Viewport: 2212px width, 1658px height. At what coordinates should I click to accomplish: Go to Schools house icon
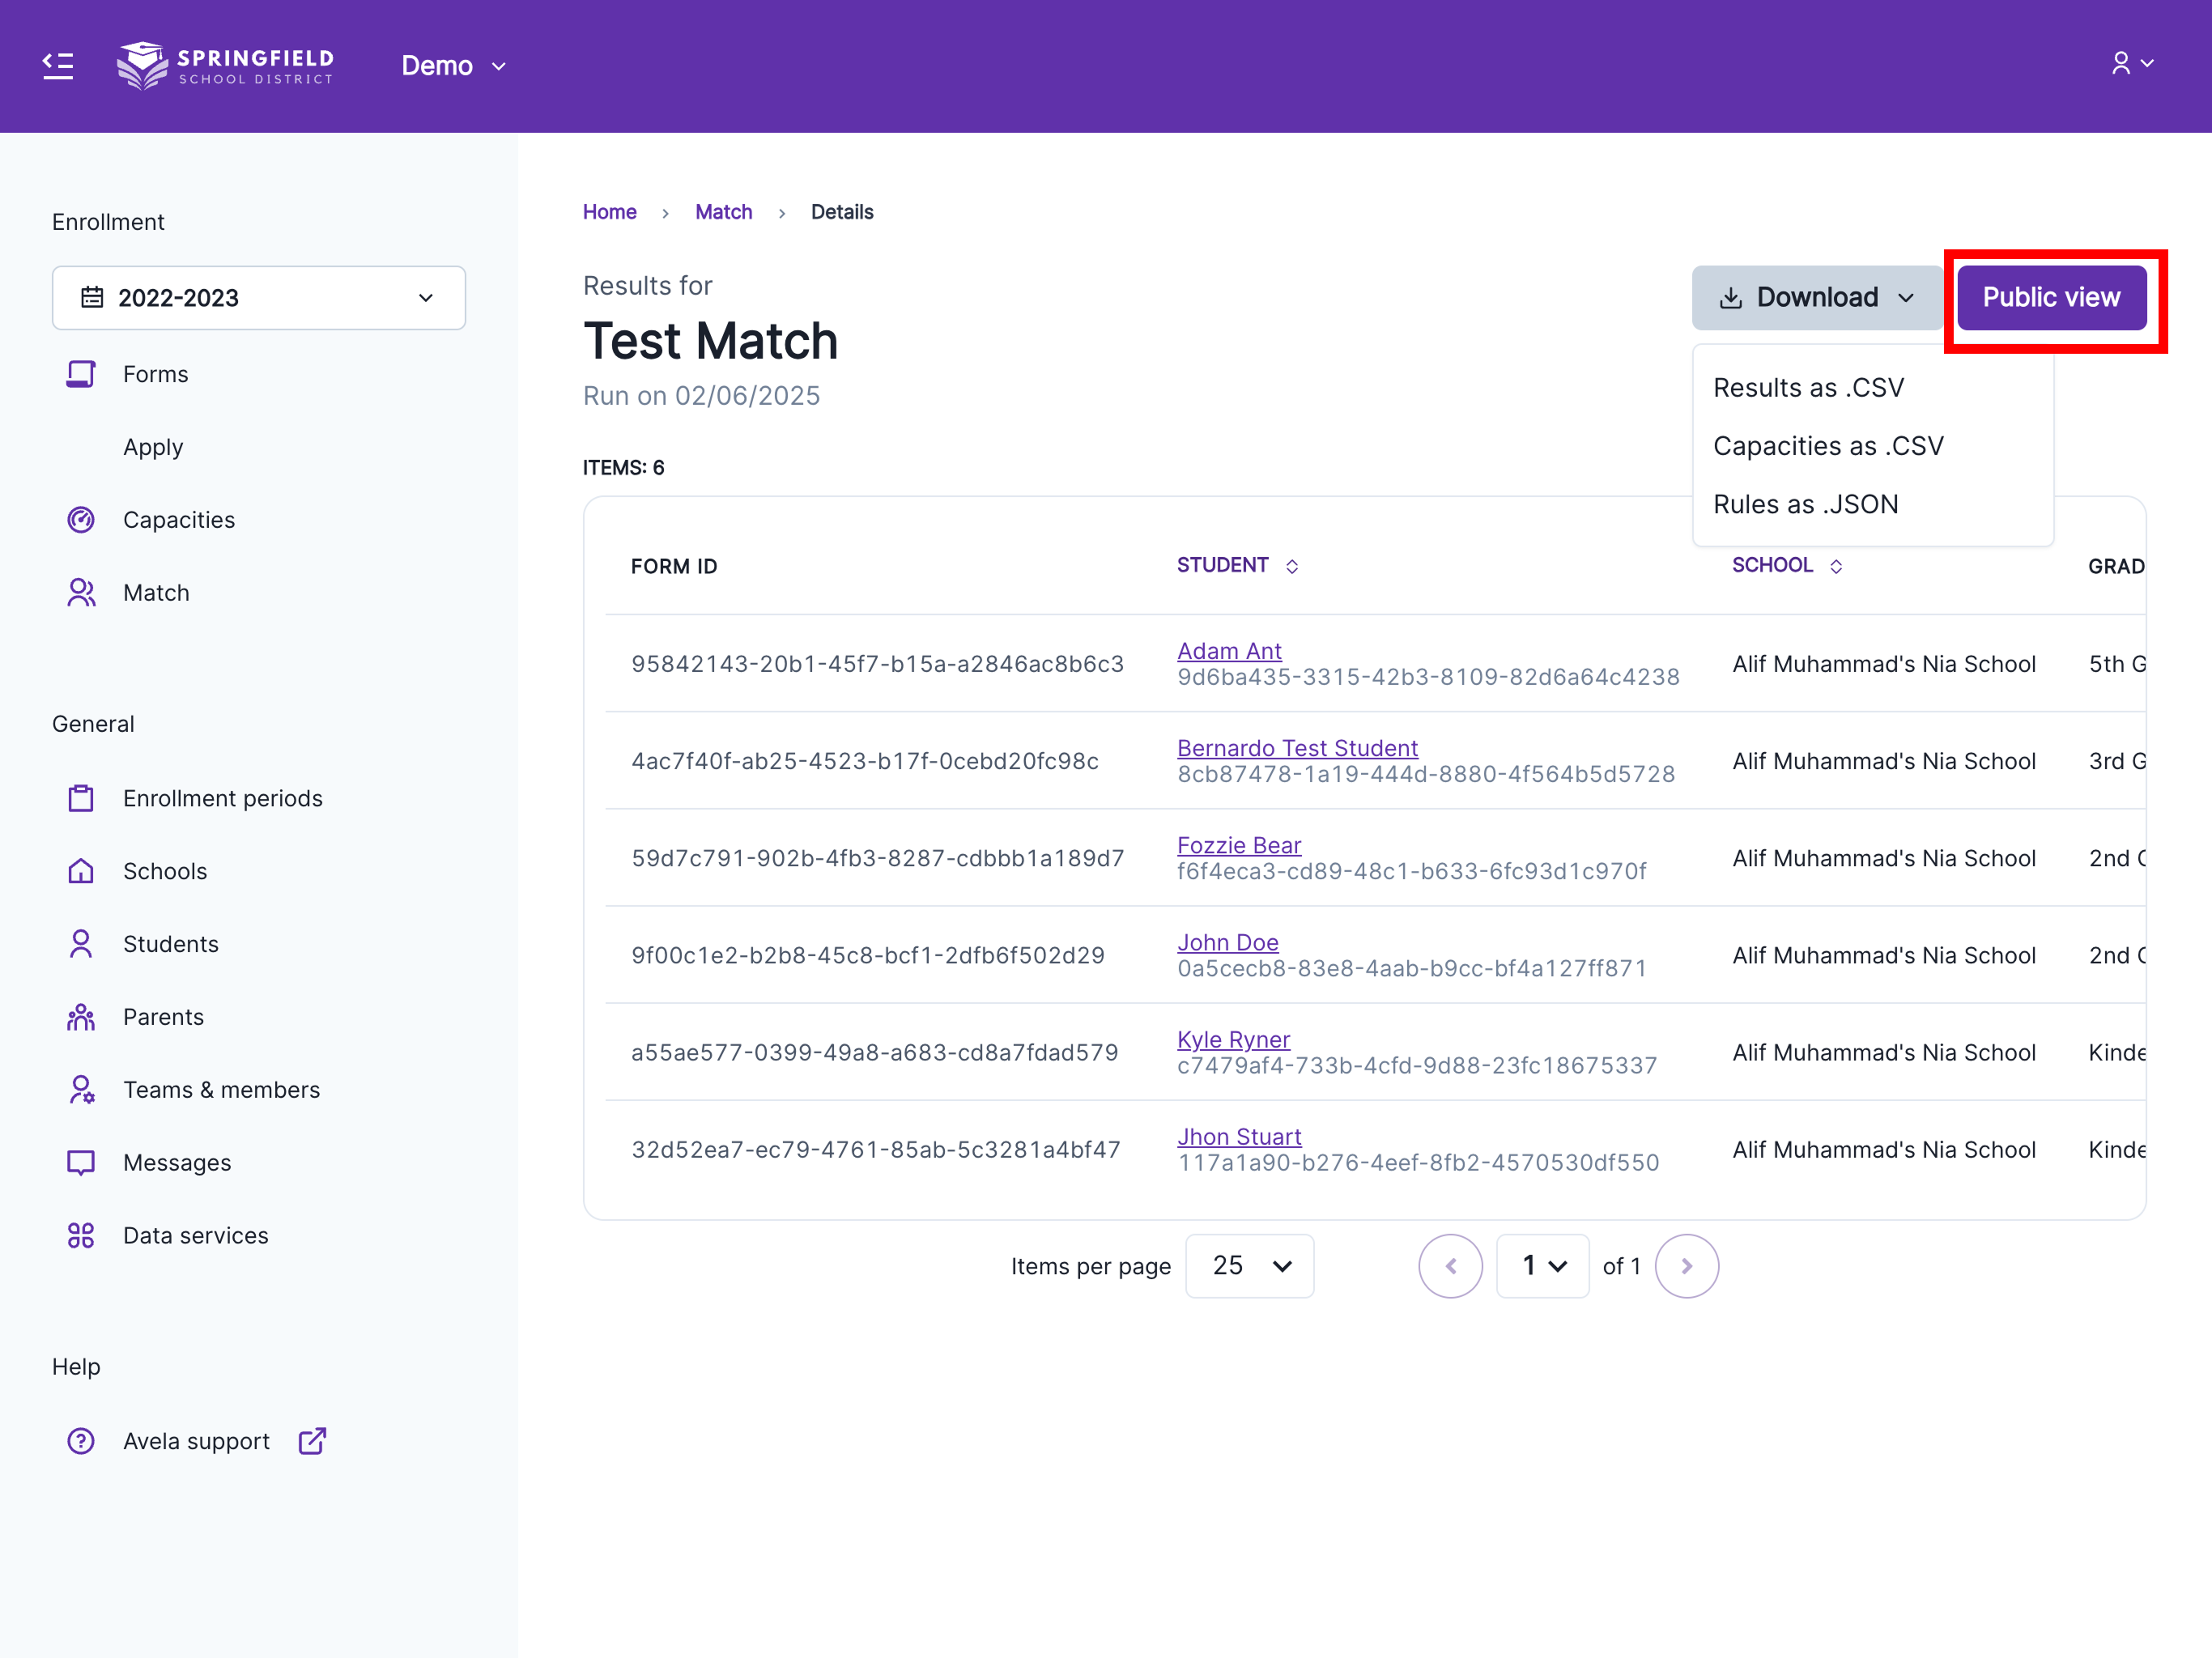81,871
